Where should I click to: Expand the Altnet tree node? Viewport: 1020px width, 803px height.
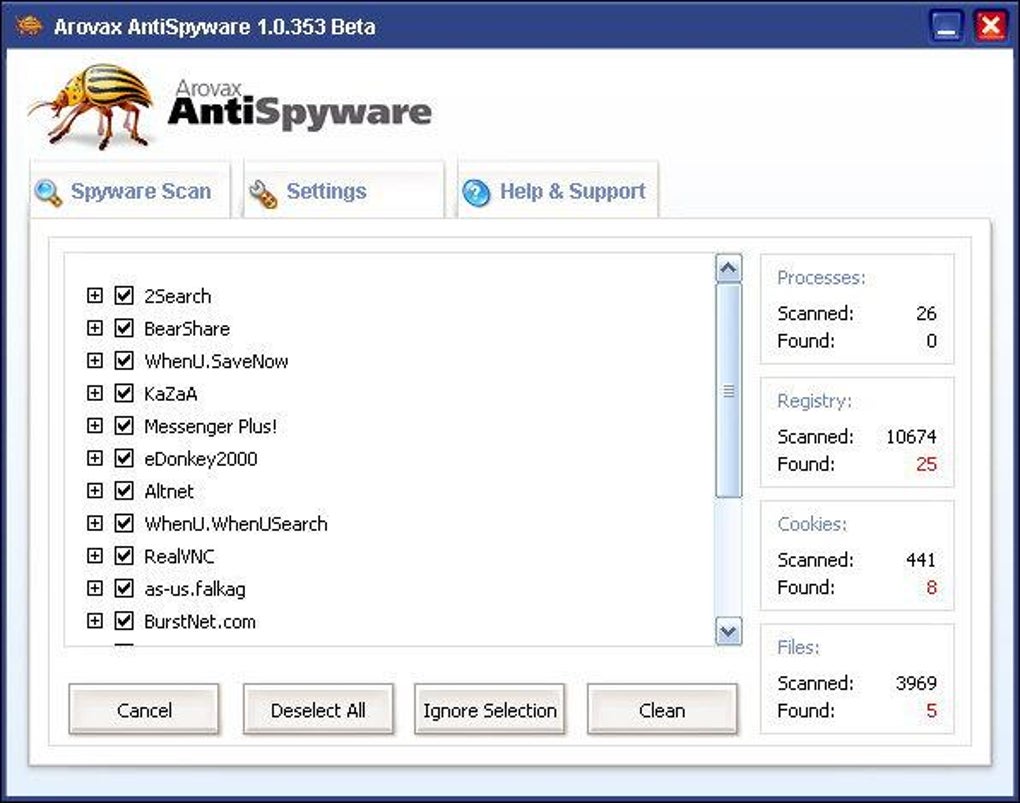click(x=95, y=491)
